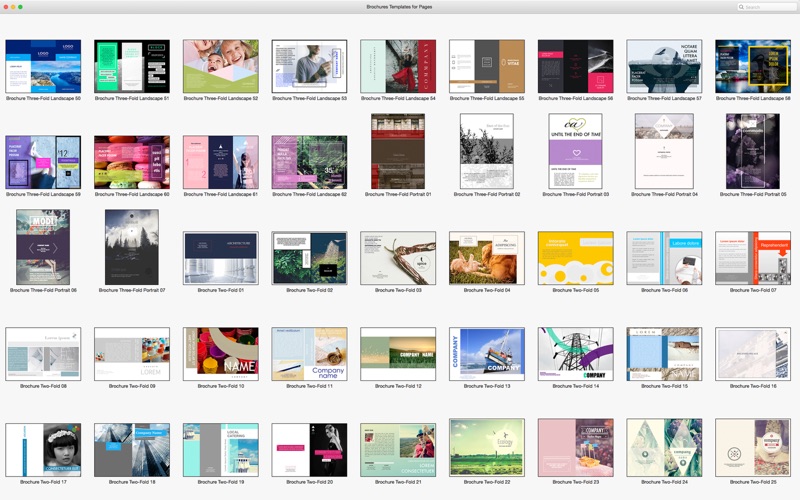Click the Search field in title bar
The image size is (800, 500).
tap(766, 7)
